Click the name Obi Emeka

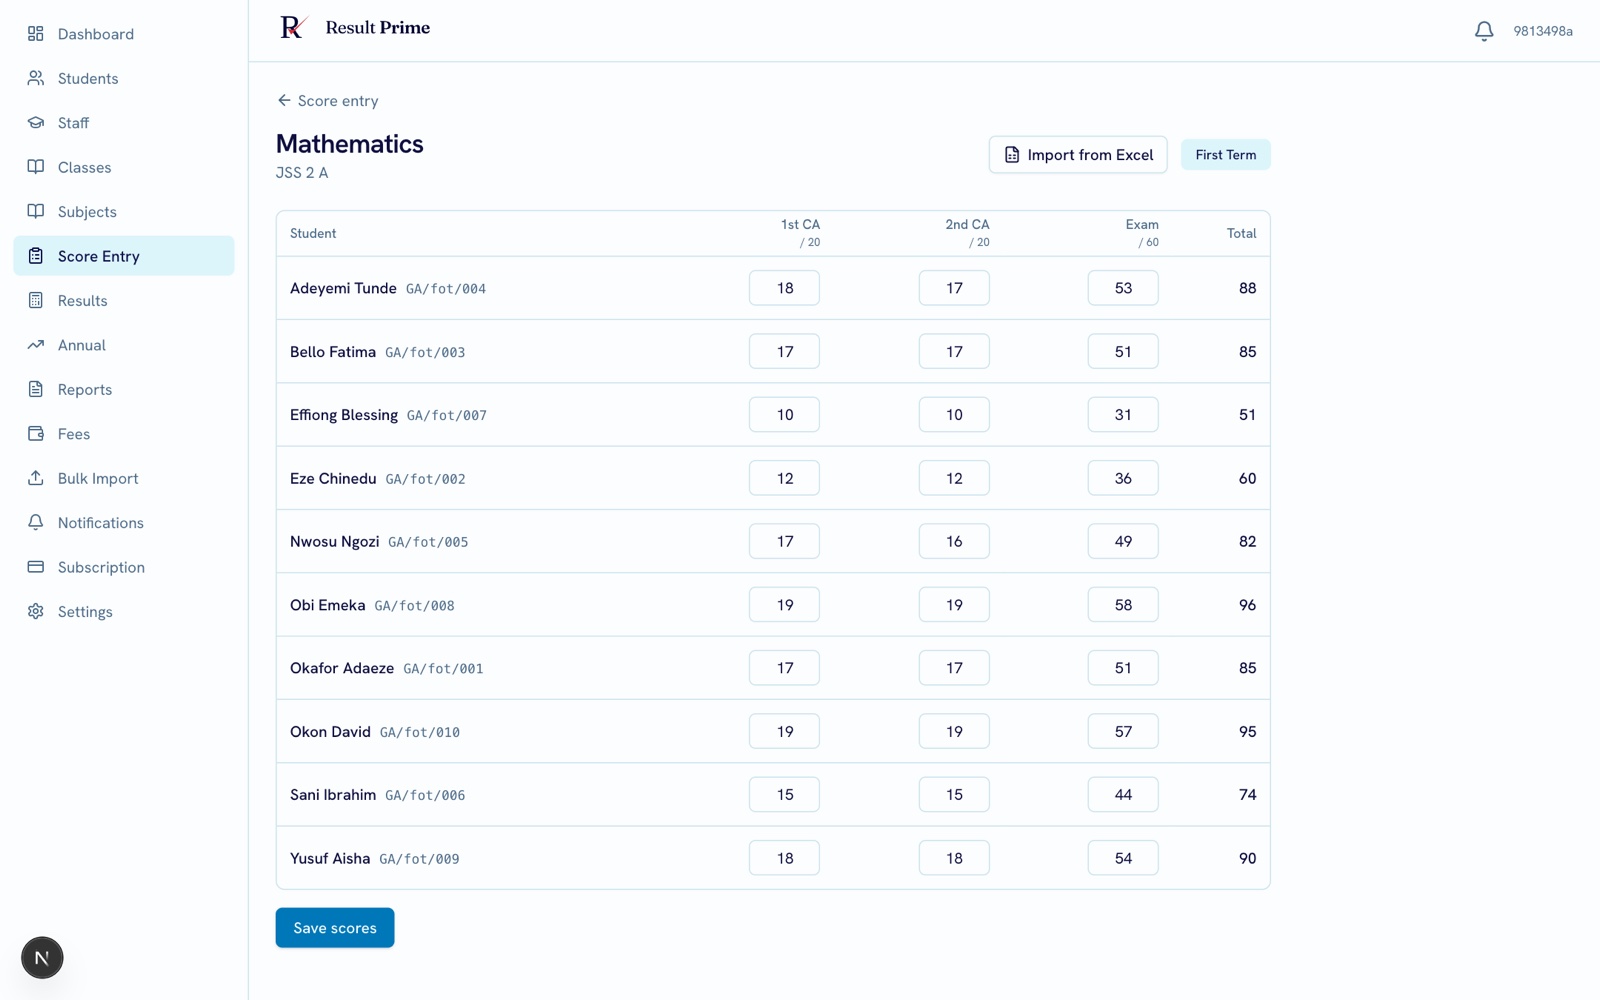tap(328, 605)
